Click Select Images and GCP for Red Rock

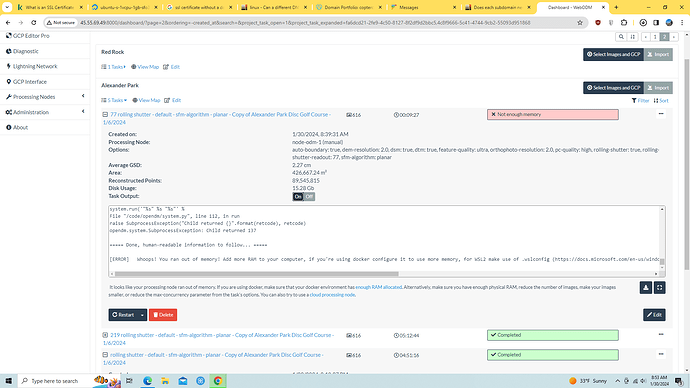tap(613, 55)
